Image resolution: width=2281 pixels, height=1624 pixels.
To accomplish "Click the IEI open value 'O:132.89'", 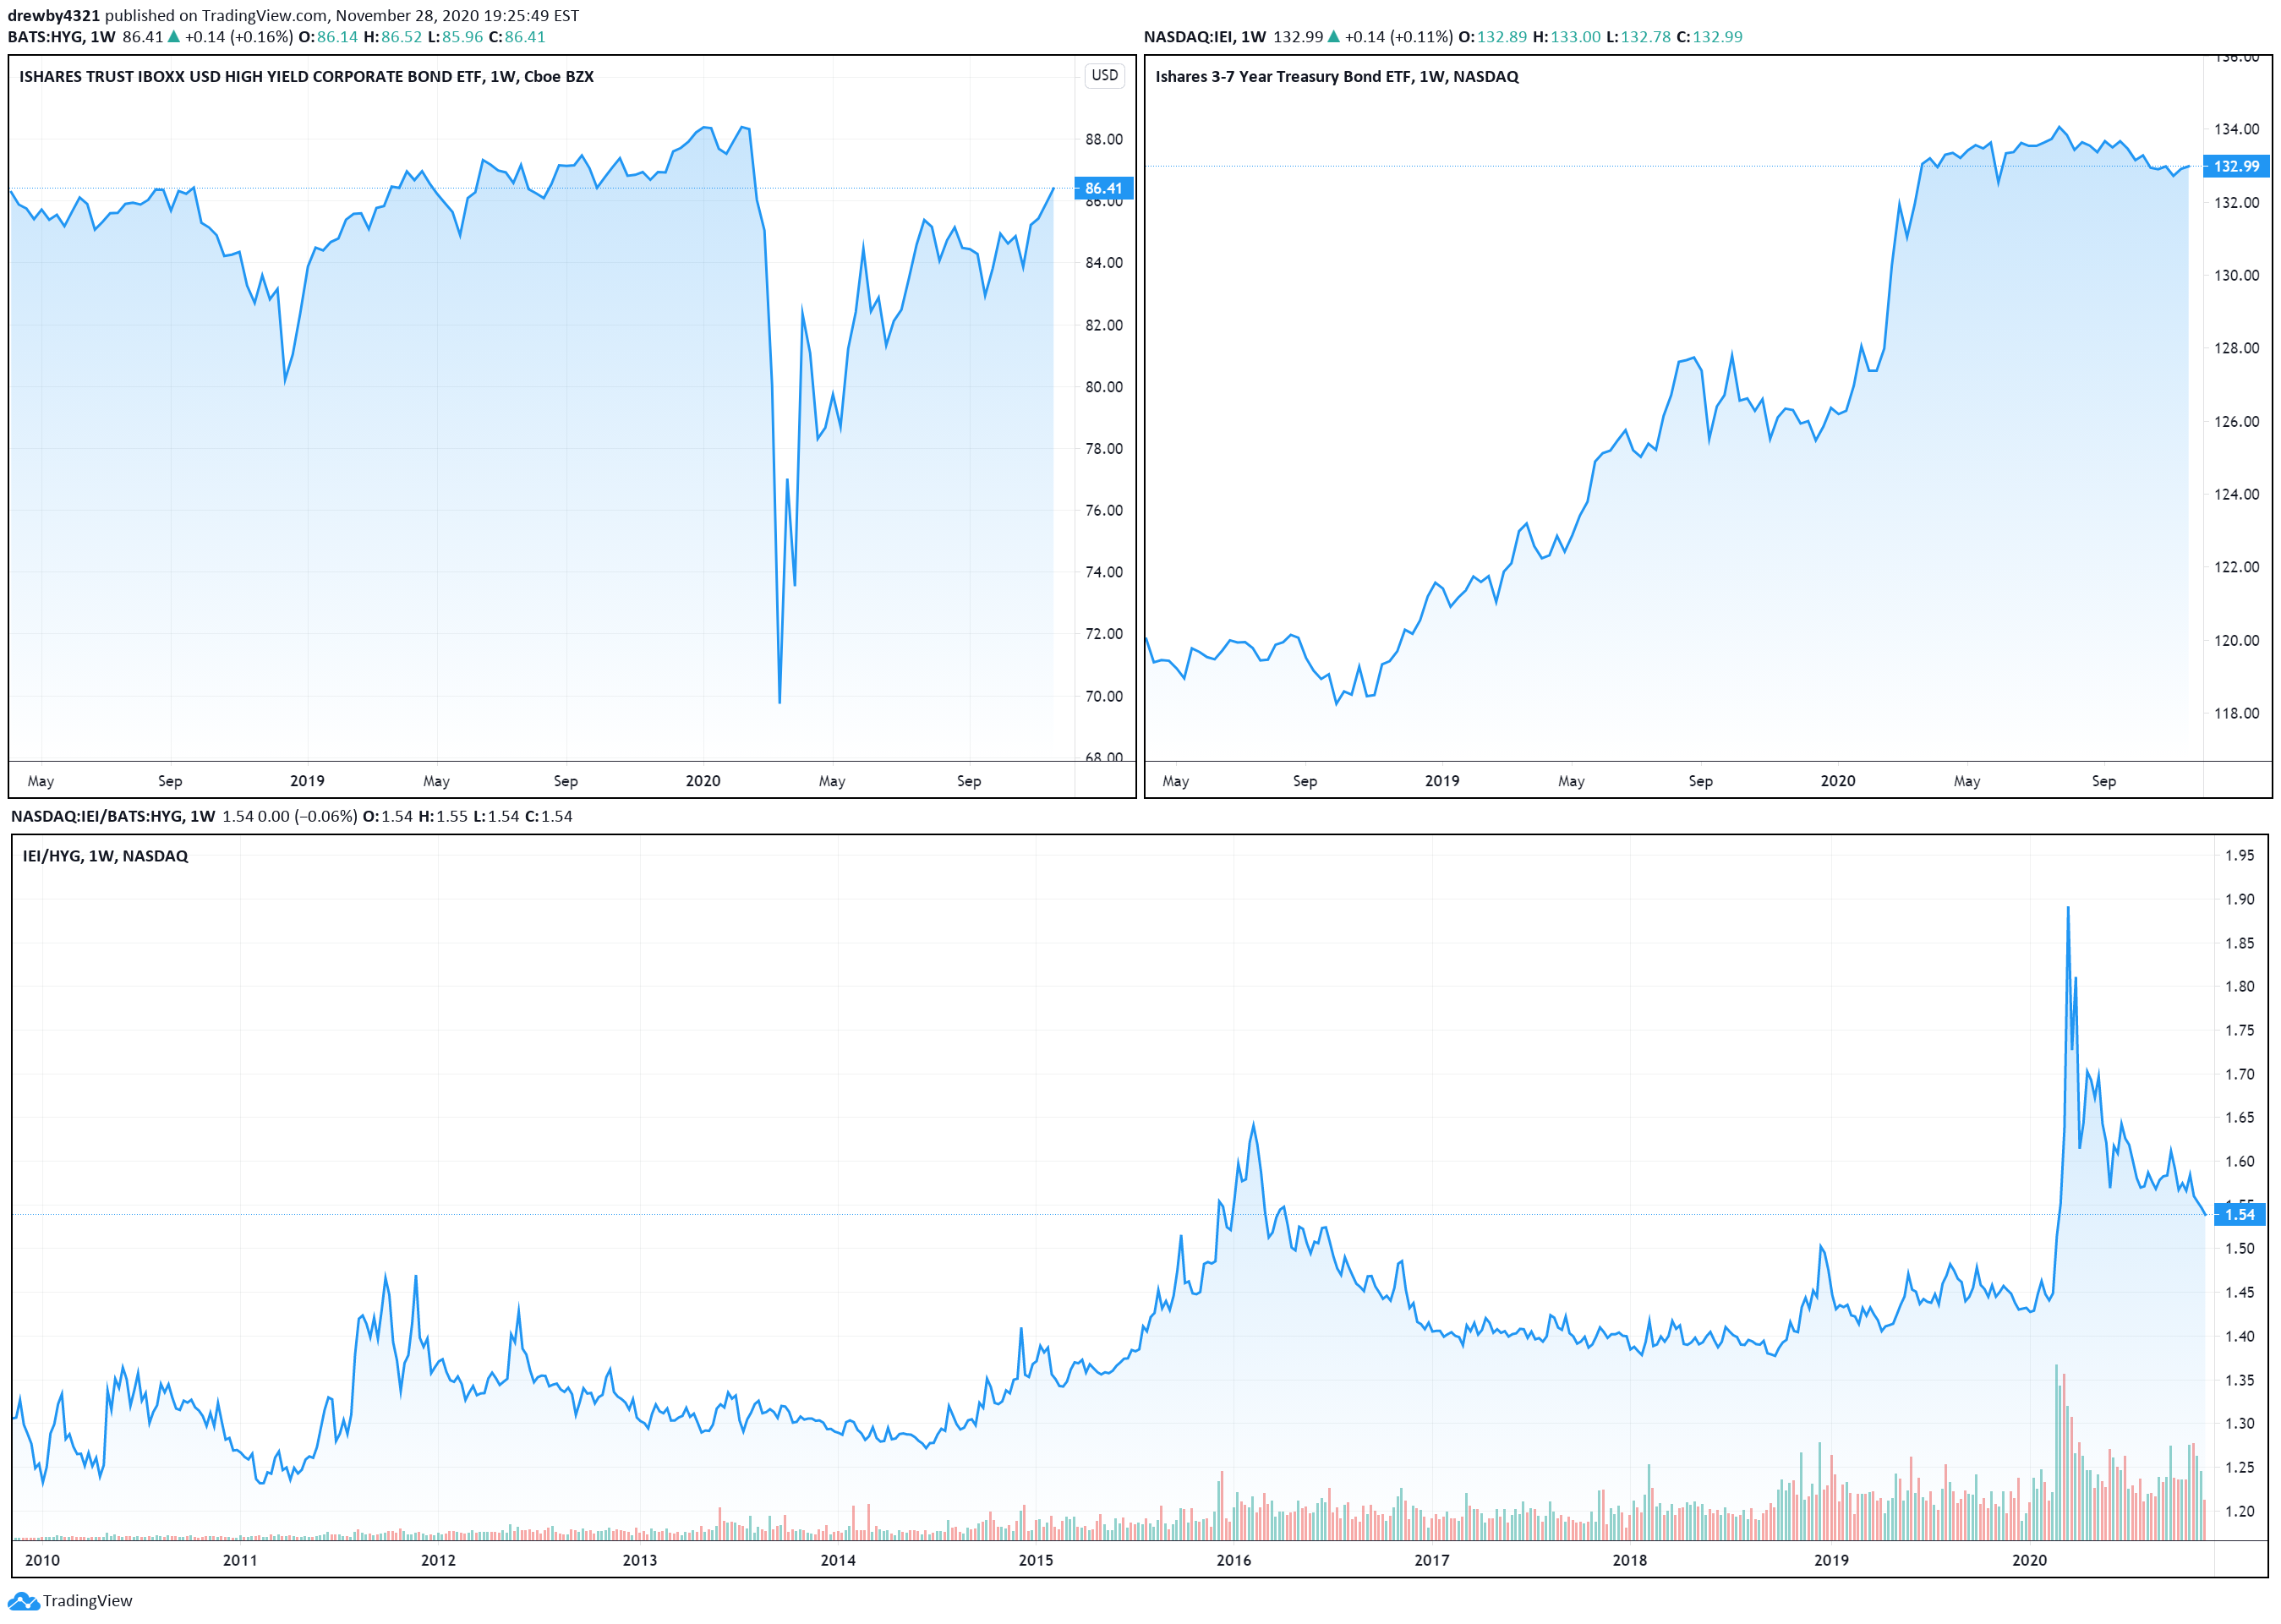I will 1492,37.
